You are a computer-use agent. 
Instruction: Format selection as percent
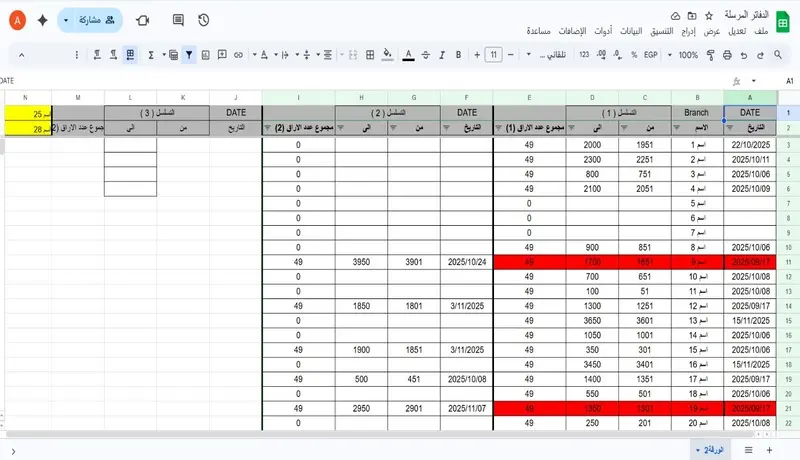(x=634, y=55)
